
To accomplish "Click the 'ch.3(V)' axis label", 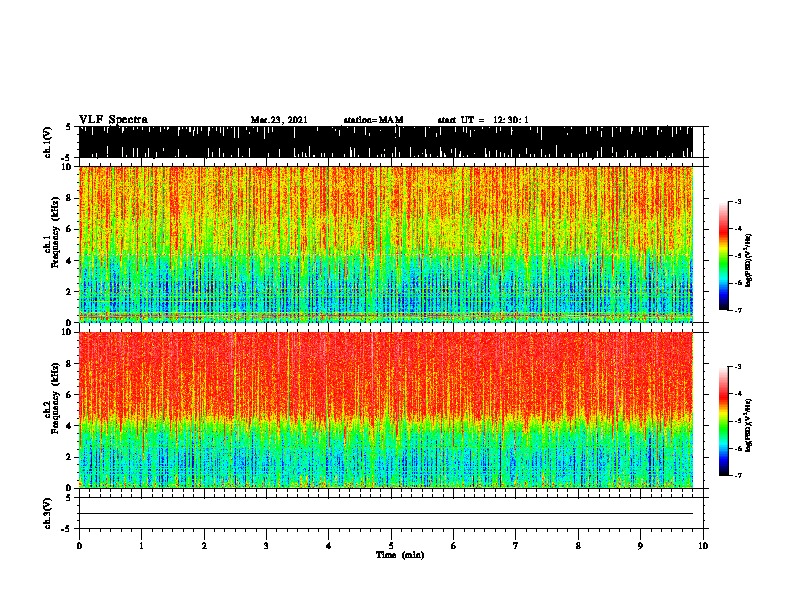I will click(47, 513).
